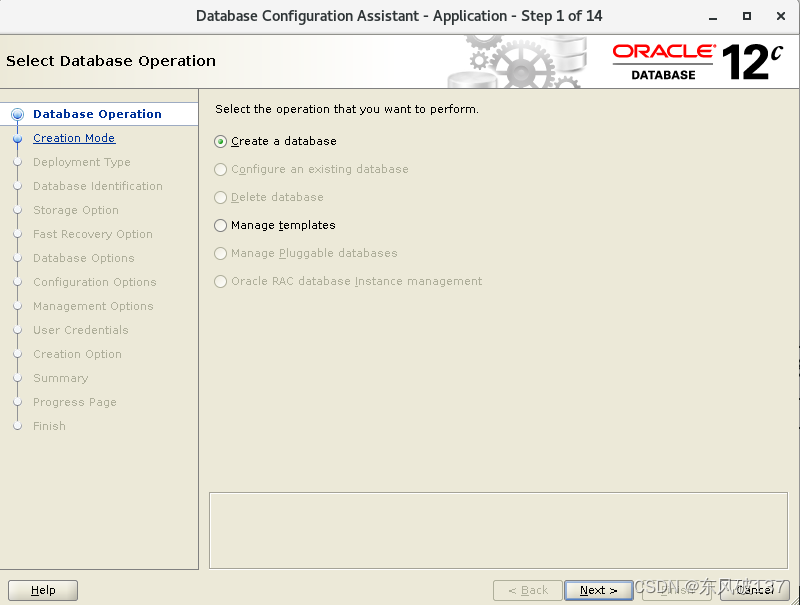Click the Finish step bullet icon
Screen dimensions: 800x605
tap(18, 426)
